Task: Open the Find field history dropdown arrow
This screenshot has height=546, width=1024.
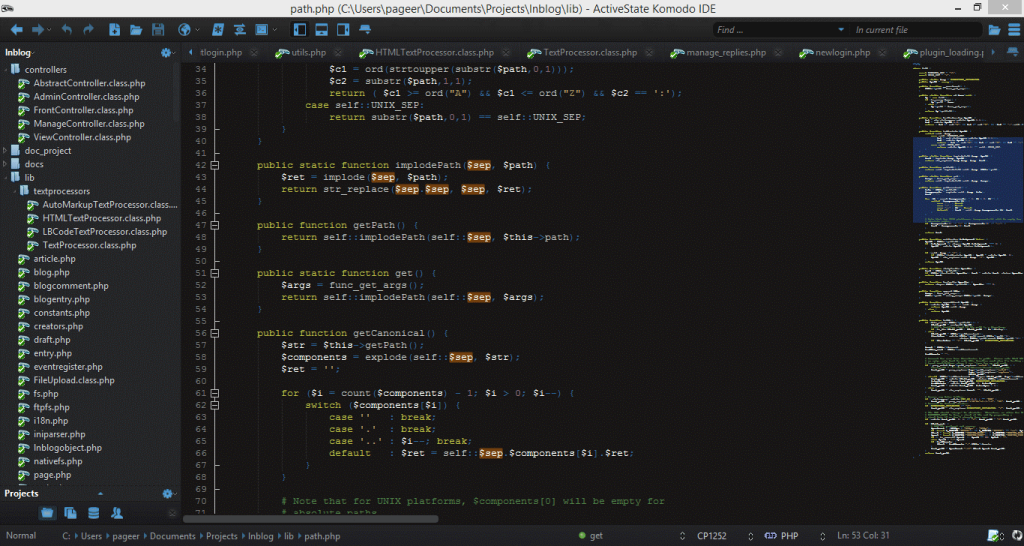Action: pos(841,30)
